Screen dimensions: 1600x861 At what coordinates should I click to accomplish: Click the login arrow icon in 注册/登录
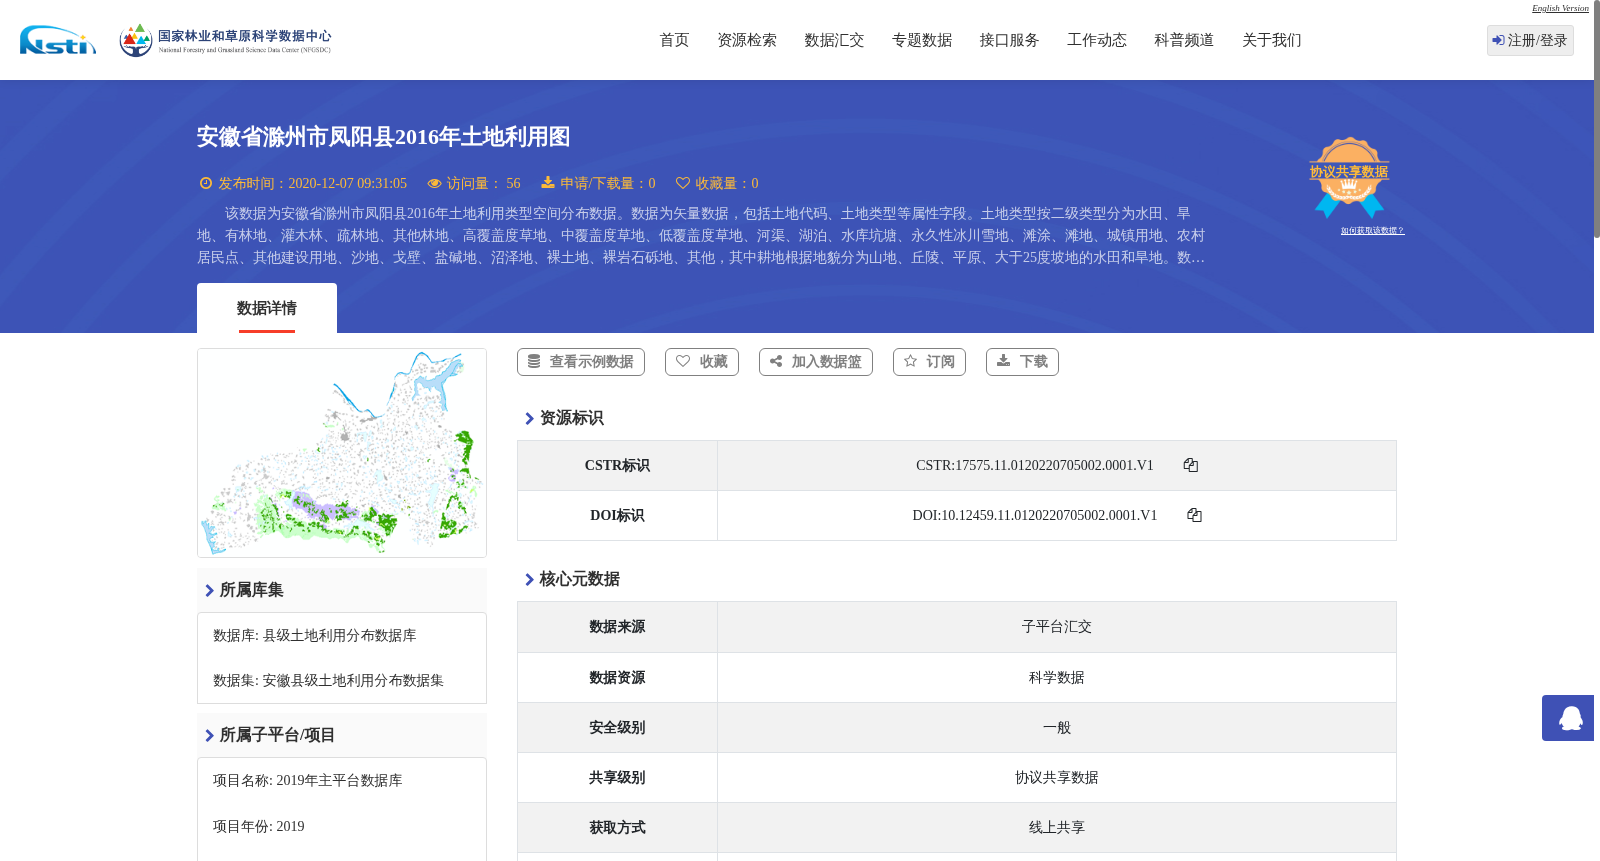click(1498, 40)
